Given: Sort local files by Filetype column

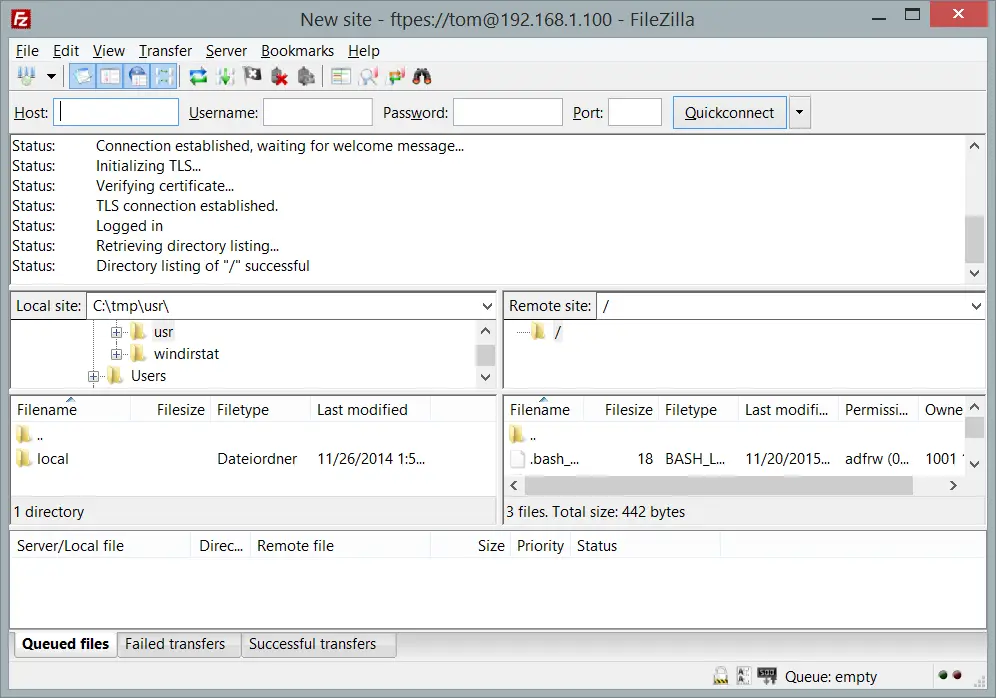Looking at the screenshot, I should (260, 410).
